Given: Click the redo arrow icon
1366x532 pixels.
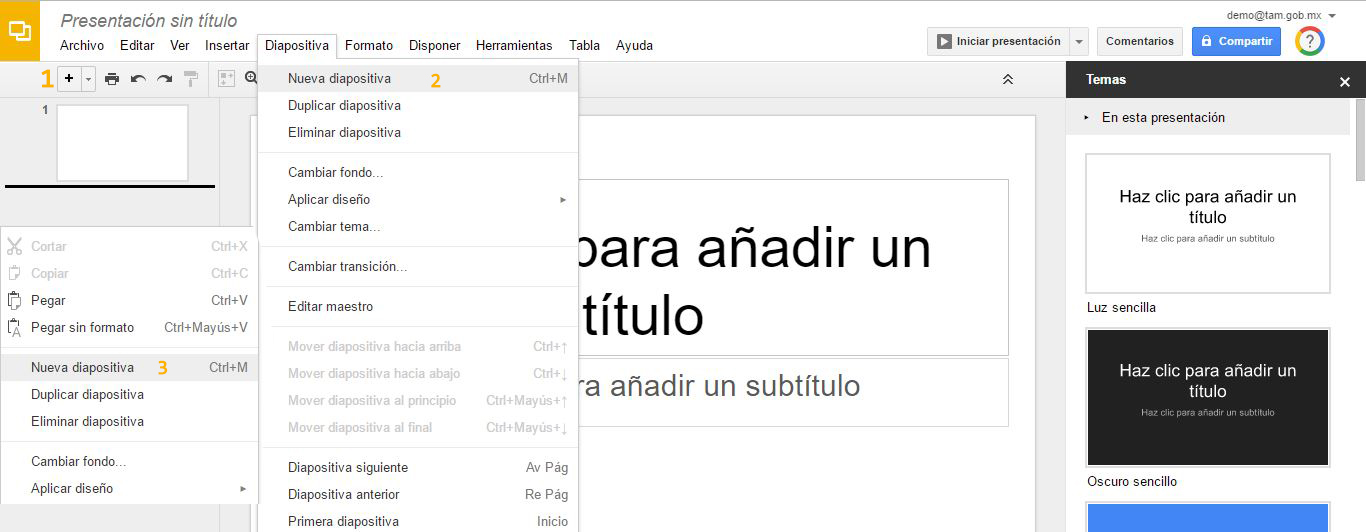Looking at the screenshot, I should click(x=164, y=79).
